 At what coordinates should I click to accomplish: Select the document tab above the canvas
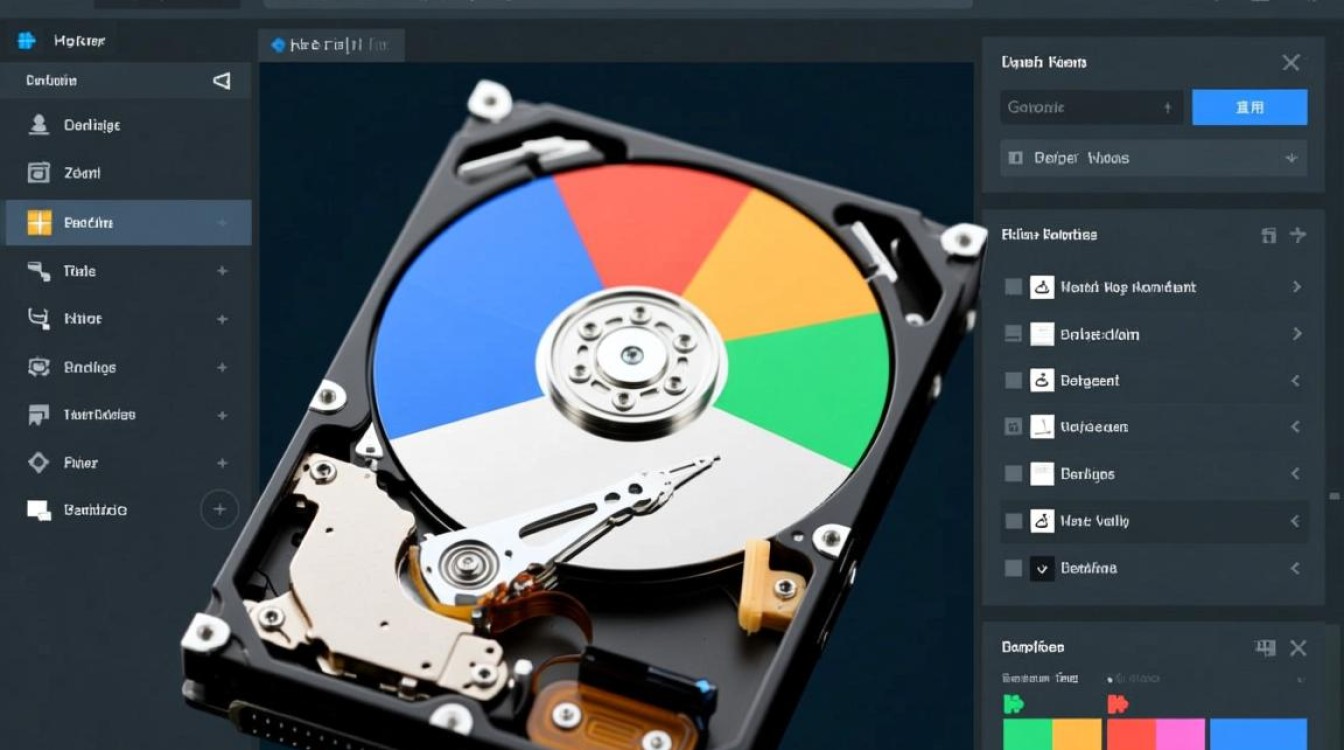(331, 45)
